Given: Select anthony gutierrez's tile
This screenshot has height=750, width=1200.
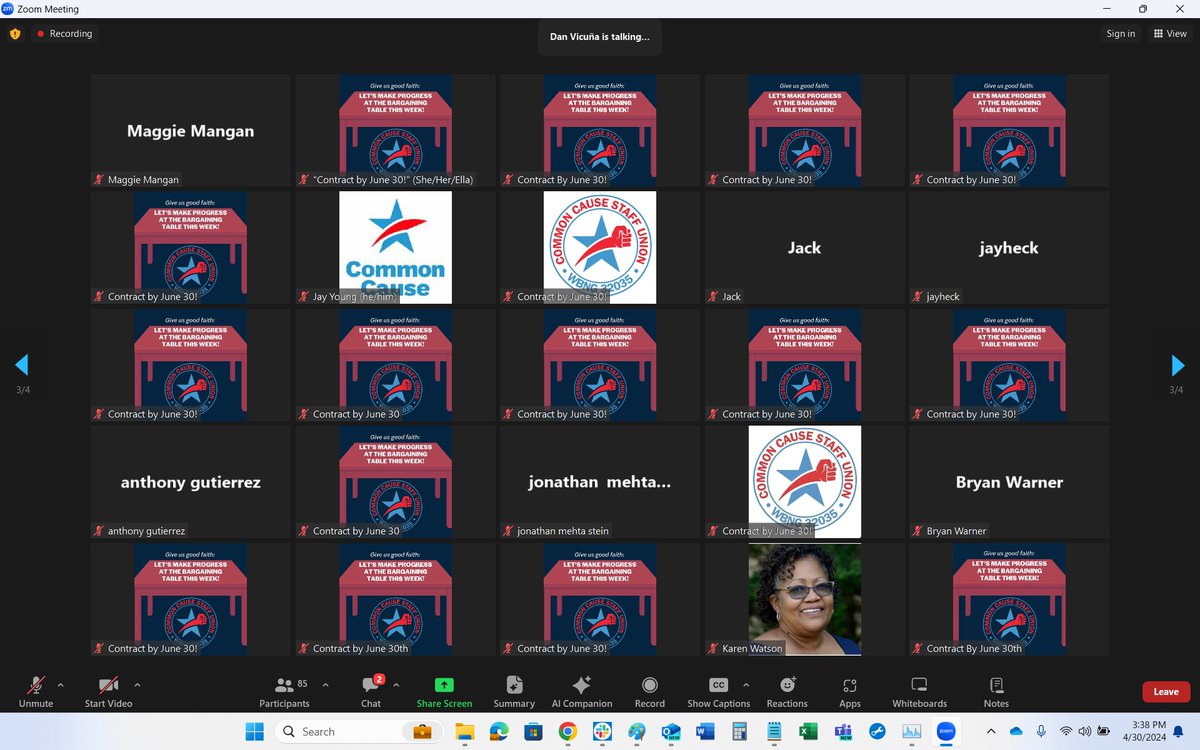Looking at the screenshot, I should click(190, 482).
